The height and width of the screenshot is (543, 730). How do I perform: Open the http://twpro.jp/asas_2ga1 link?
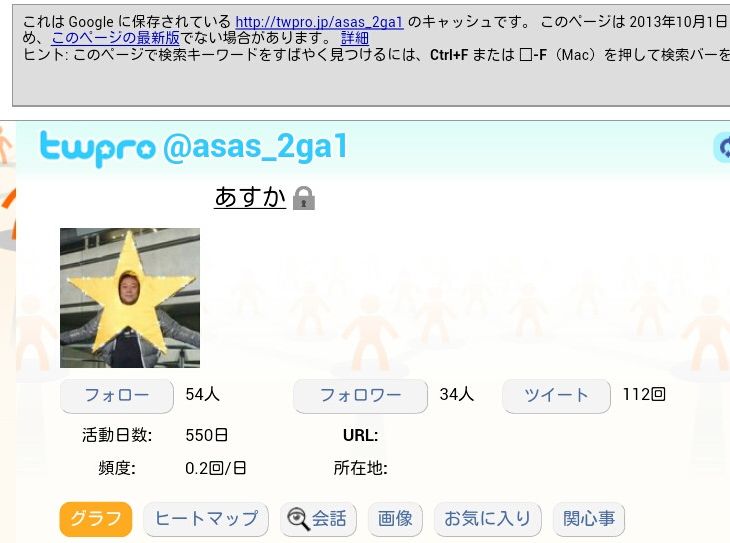pos(319,22)
